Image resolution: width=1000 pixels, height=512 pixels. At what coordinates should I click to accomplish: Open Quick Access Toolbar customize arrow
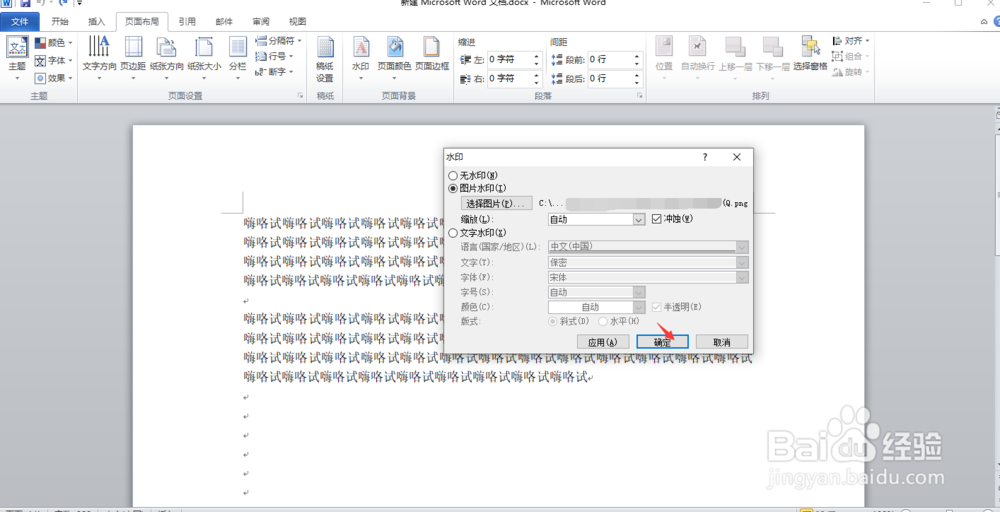point(80,3)
